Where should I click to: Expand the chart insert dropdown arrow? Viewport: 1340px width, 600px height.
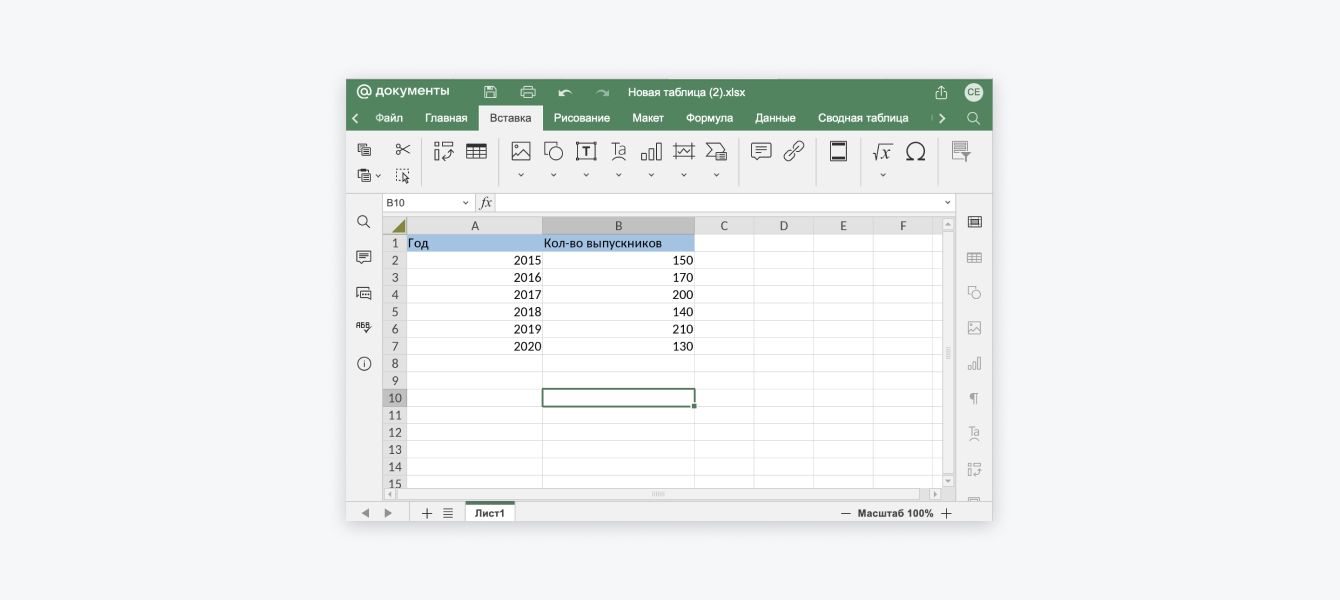(651, 175)
